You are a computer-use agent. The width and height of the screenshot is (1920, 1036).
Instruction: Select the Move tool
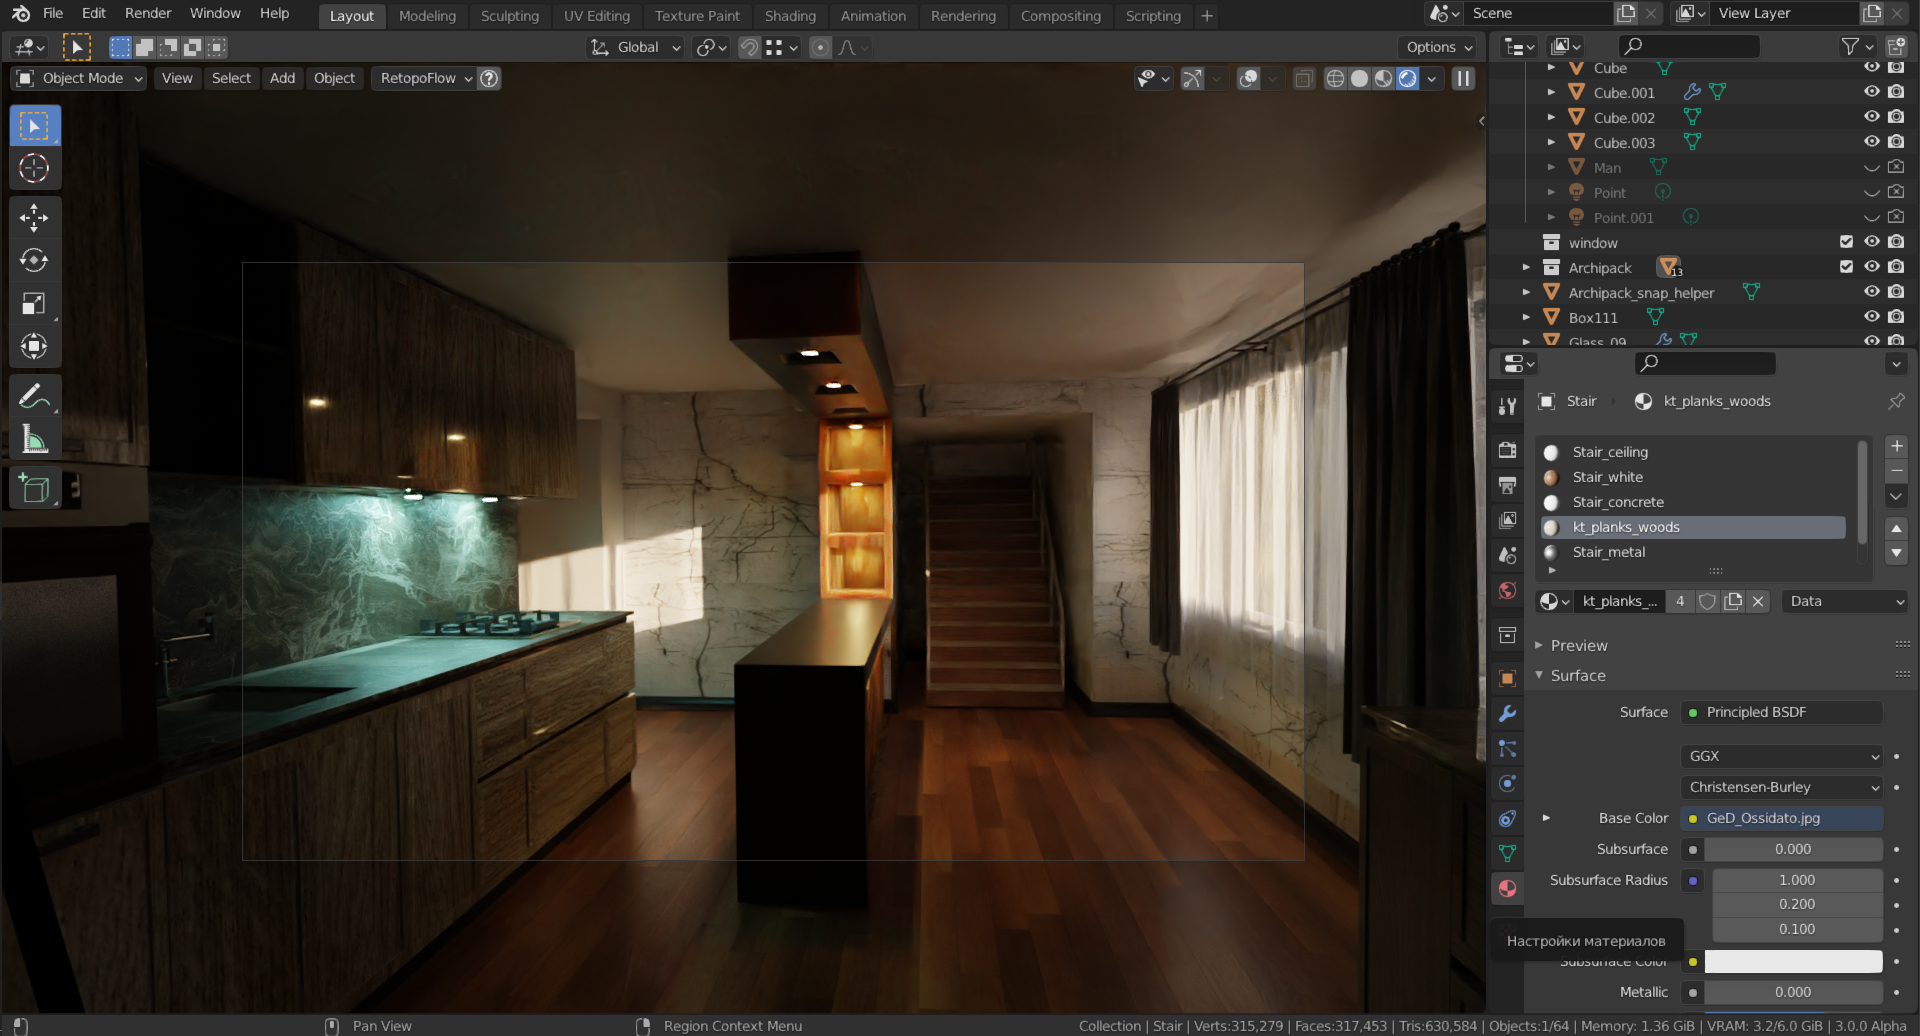pos(35,218)
